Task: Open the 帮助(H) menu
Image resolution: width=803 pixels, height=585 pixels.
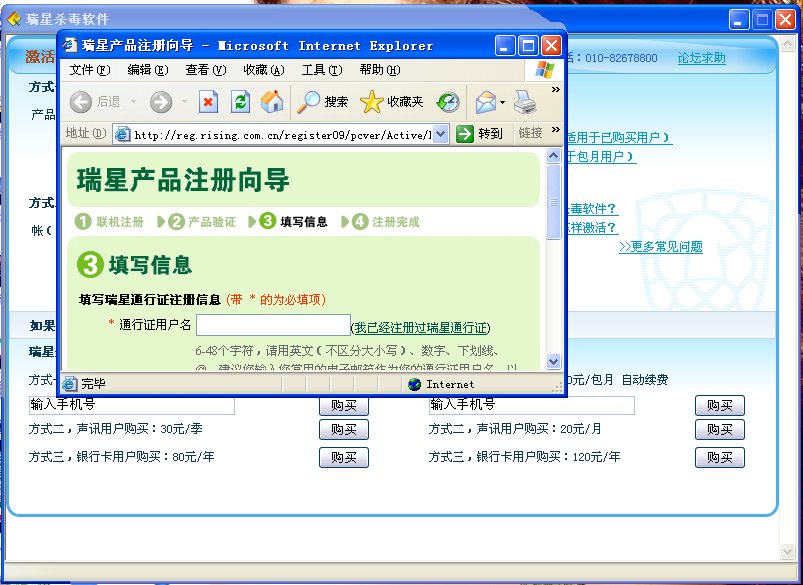Action: coord(380,70)
